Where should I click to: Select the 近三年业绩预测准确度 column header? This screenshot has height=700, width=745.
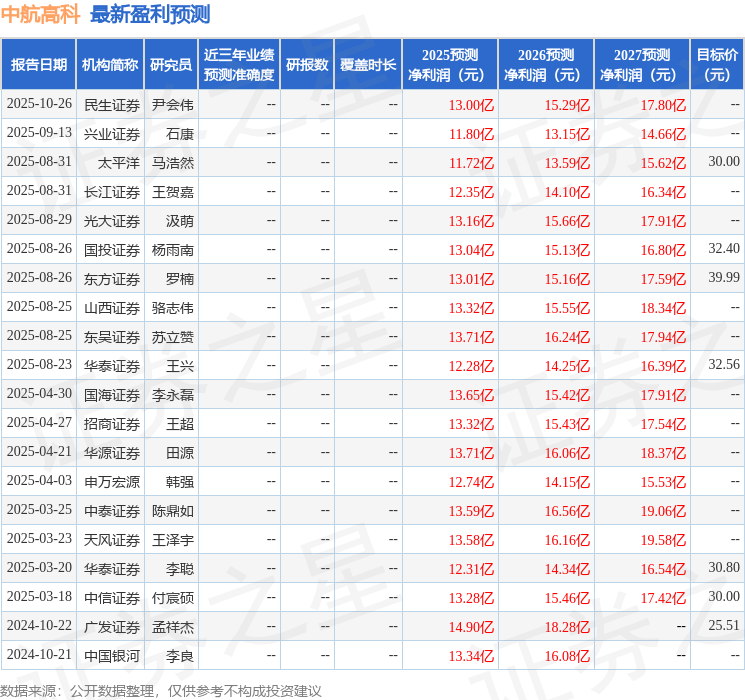pyautogui.click(x=238, y=65)
